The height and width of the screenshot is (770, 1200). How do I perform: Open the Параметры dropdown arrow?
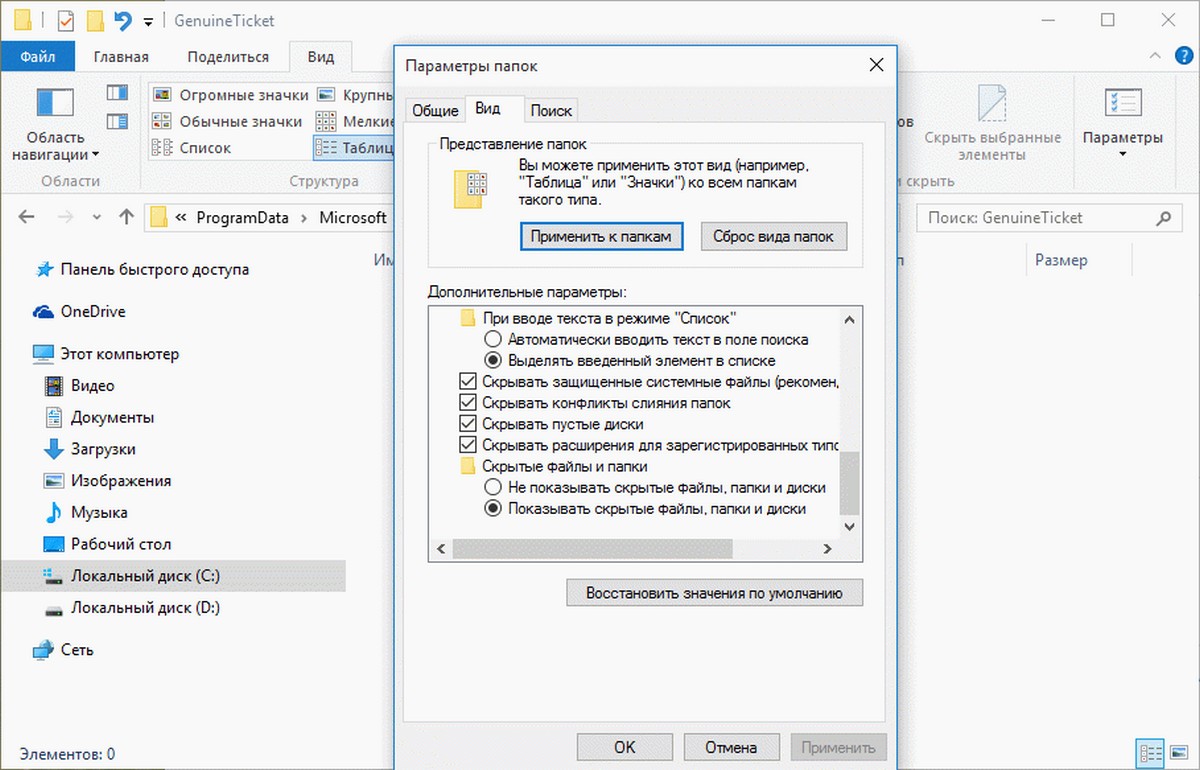(x=1122, y=155)
